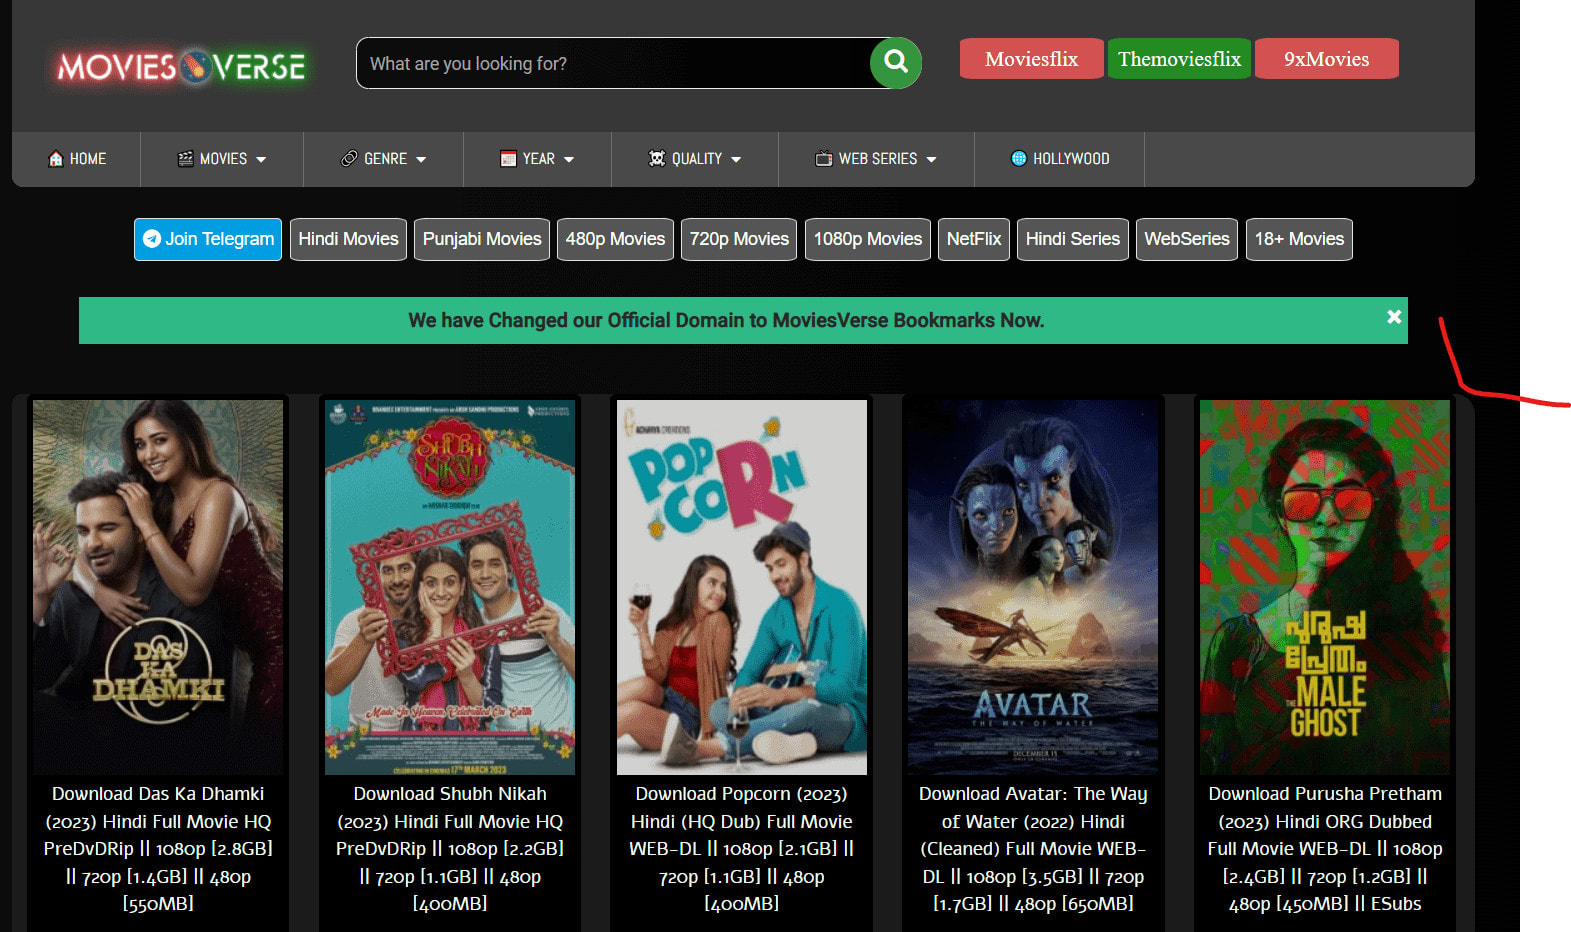Click Download Popcorn (2023) title link

coord(742,848)
